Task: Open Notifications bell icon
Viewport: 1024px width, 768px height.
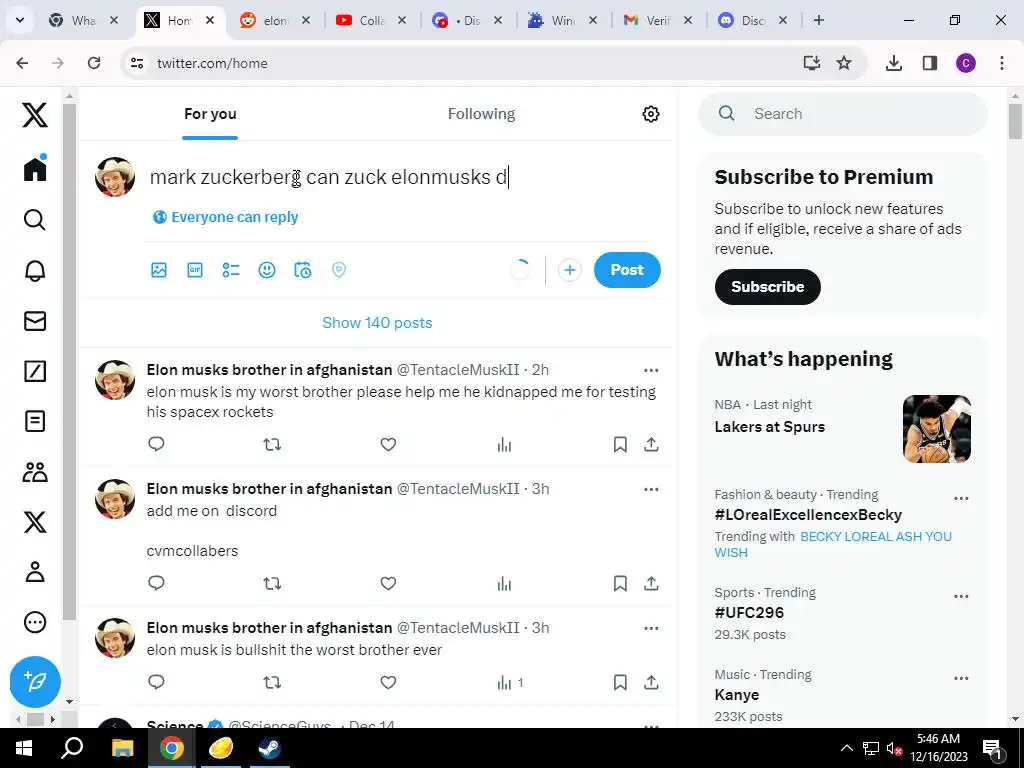Action: point(35,270)
